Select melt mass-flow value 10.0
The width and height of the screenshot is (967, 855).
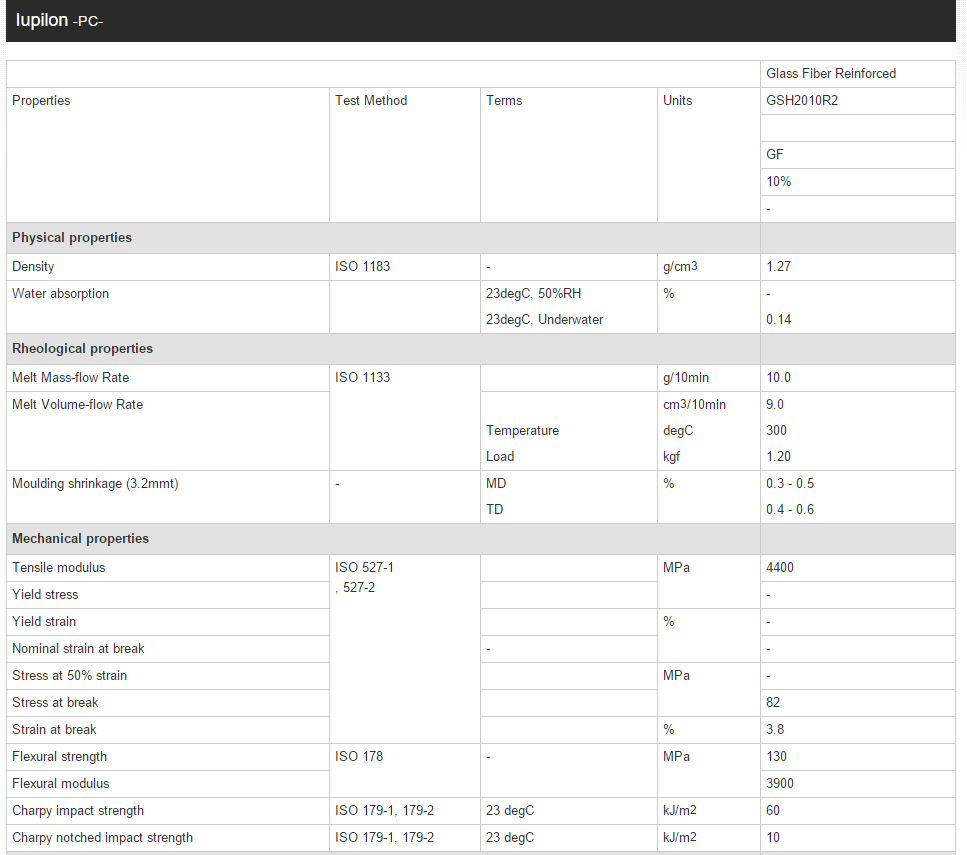click(778, 378)
